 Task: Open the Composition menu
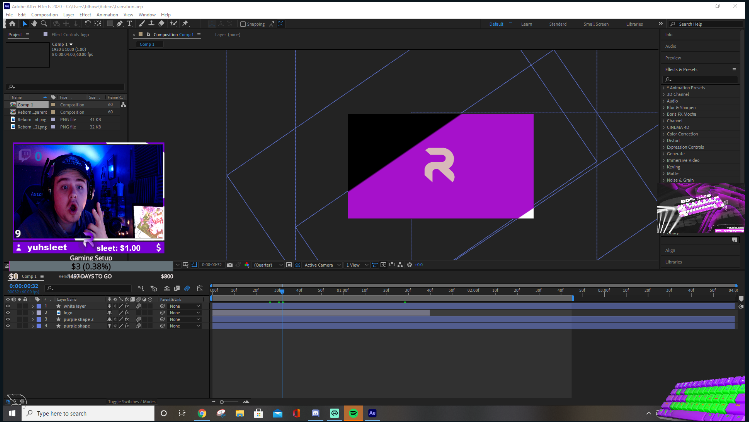44,15
